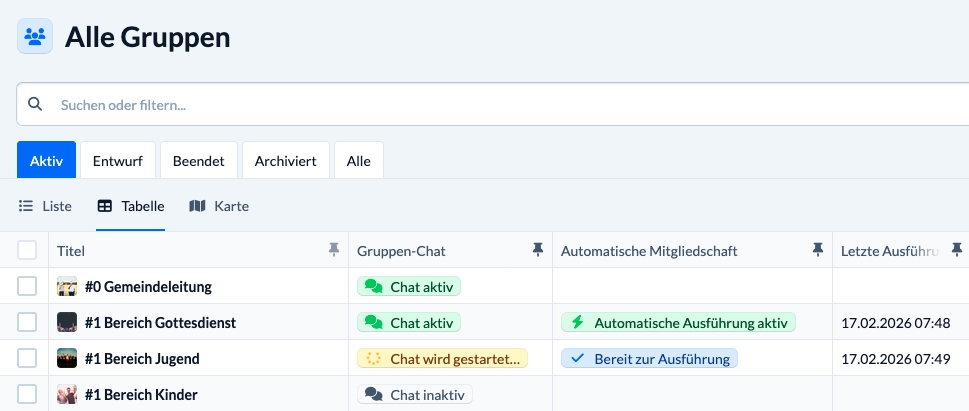Image resolution: width=969 pixels, height=411 pixels.
Task: Switch to the Entwurf tab
Action: 117,160
